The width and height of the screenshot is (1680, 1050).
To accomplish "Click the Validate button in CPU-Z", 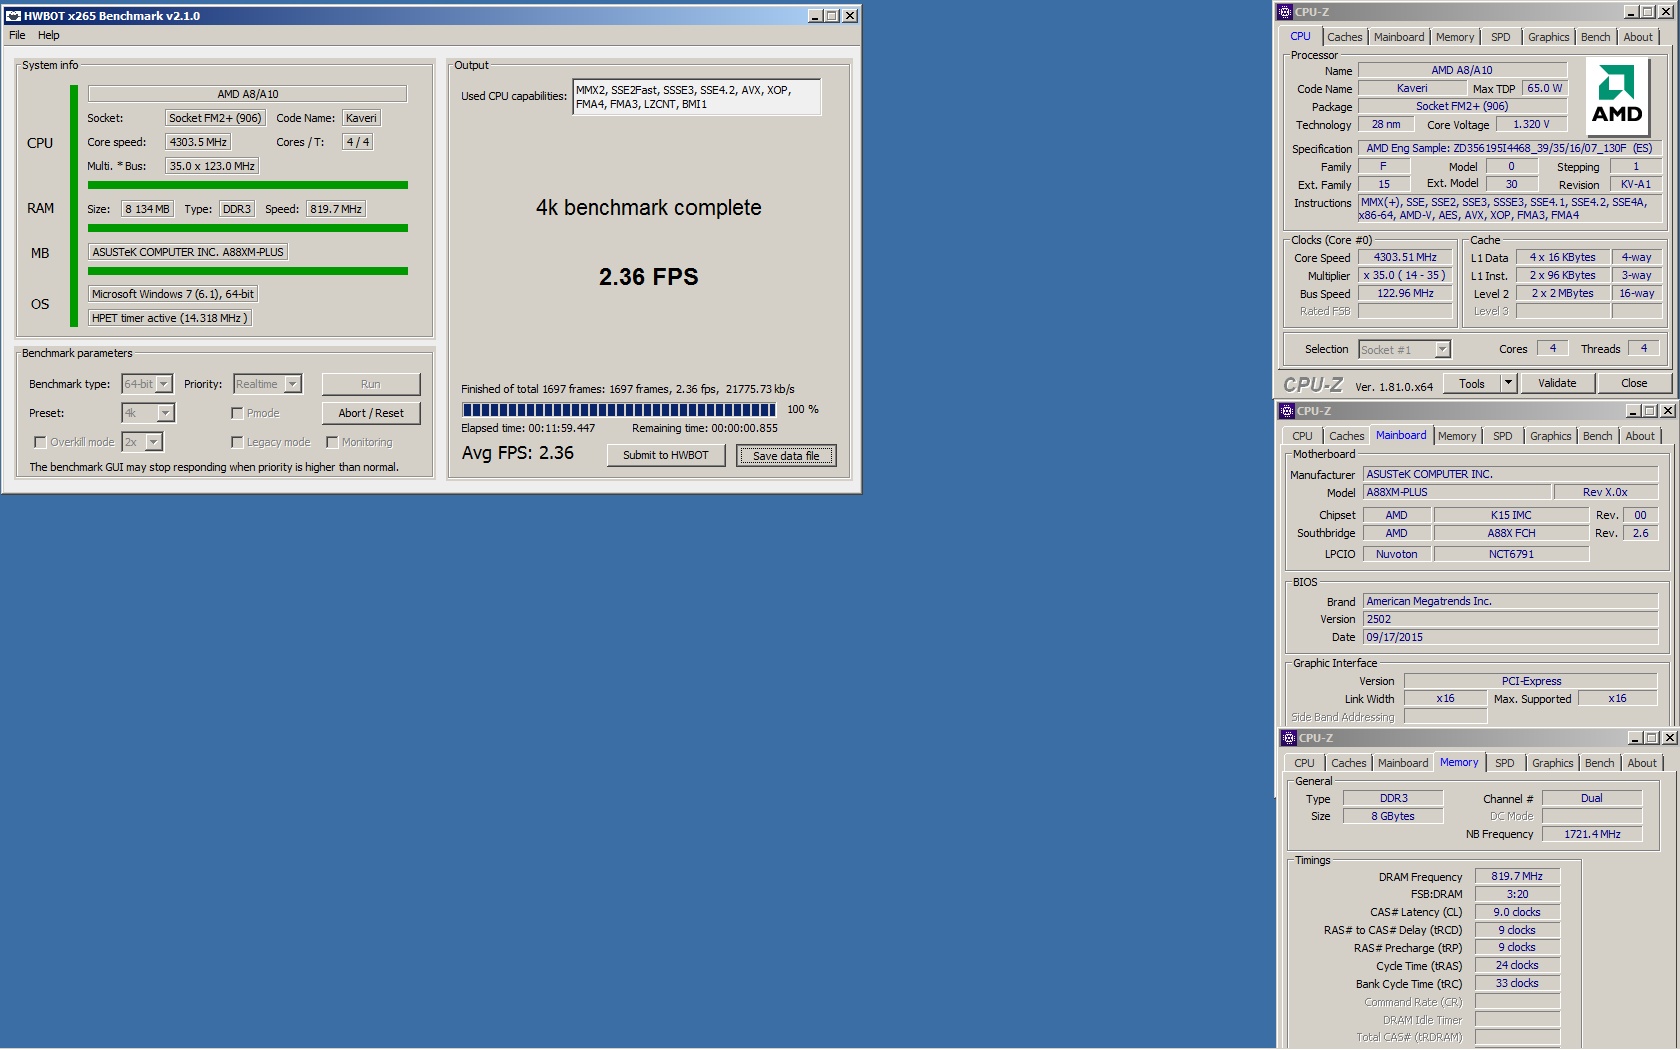I will click(1557, 383).
